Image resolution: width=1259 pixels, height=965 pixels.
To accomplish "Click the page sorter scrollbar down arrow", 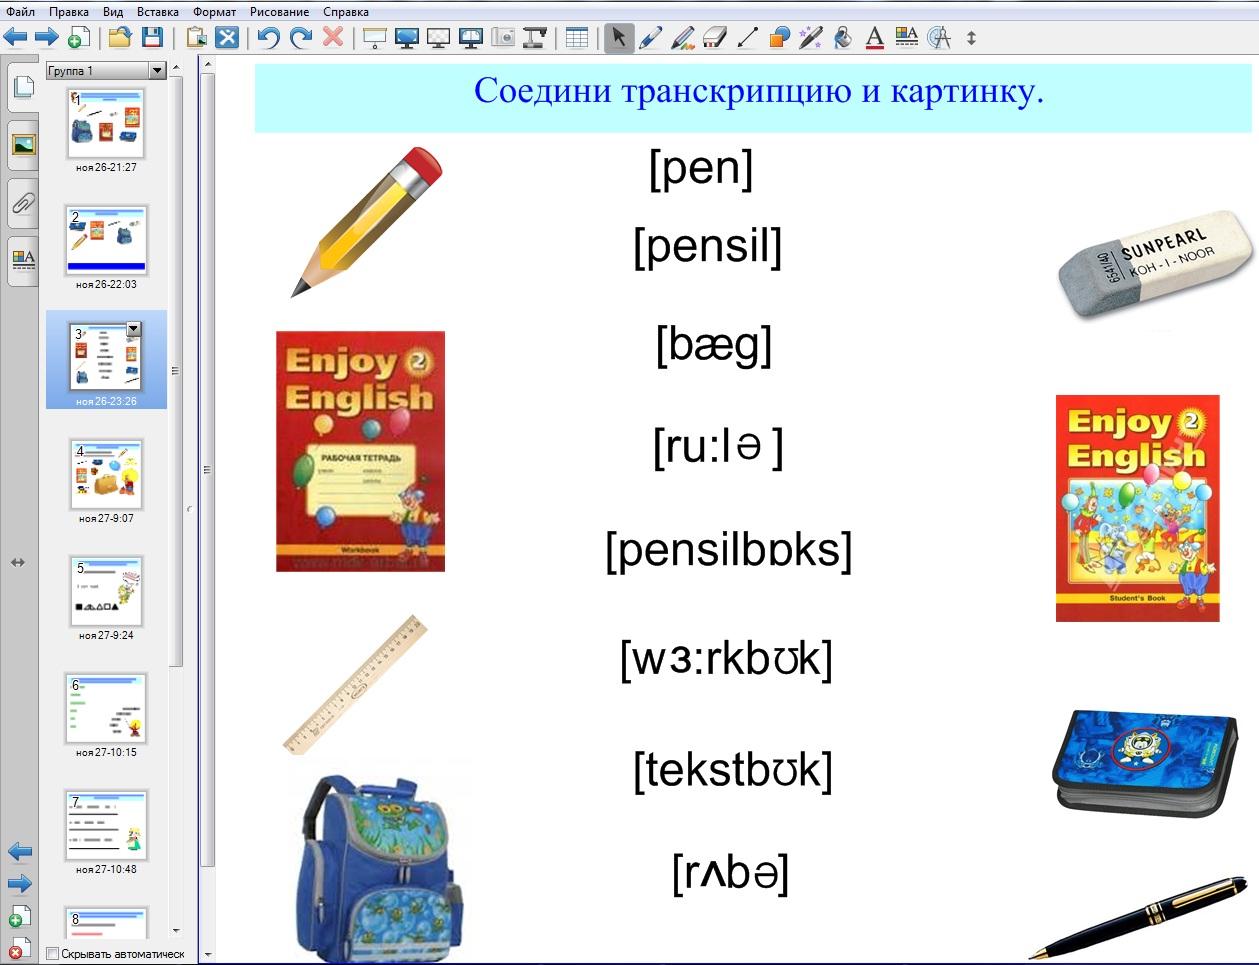I will pos(177,931).
